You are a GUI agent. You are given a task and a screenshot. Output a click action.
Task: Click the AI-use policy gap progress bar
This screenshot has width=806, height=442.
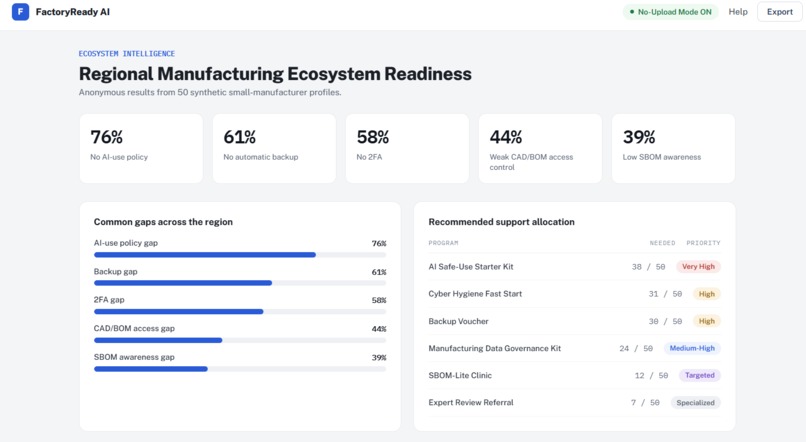240,255
